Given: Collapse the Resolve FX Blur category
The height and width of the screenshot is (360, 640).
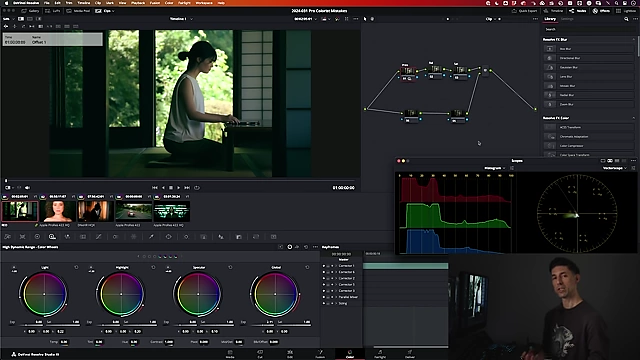Looking at the screenshot, I should point(633,40).
